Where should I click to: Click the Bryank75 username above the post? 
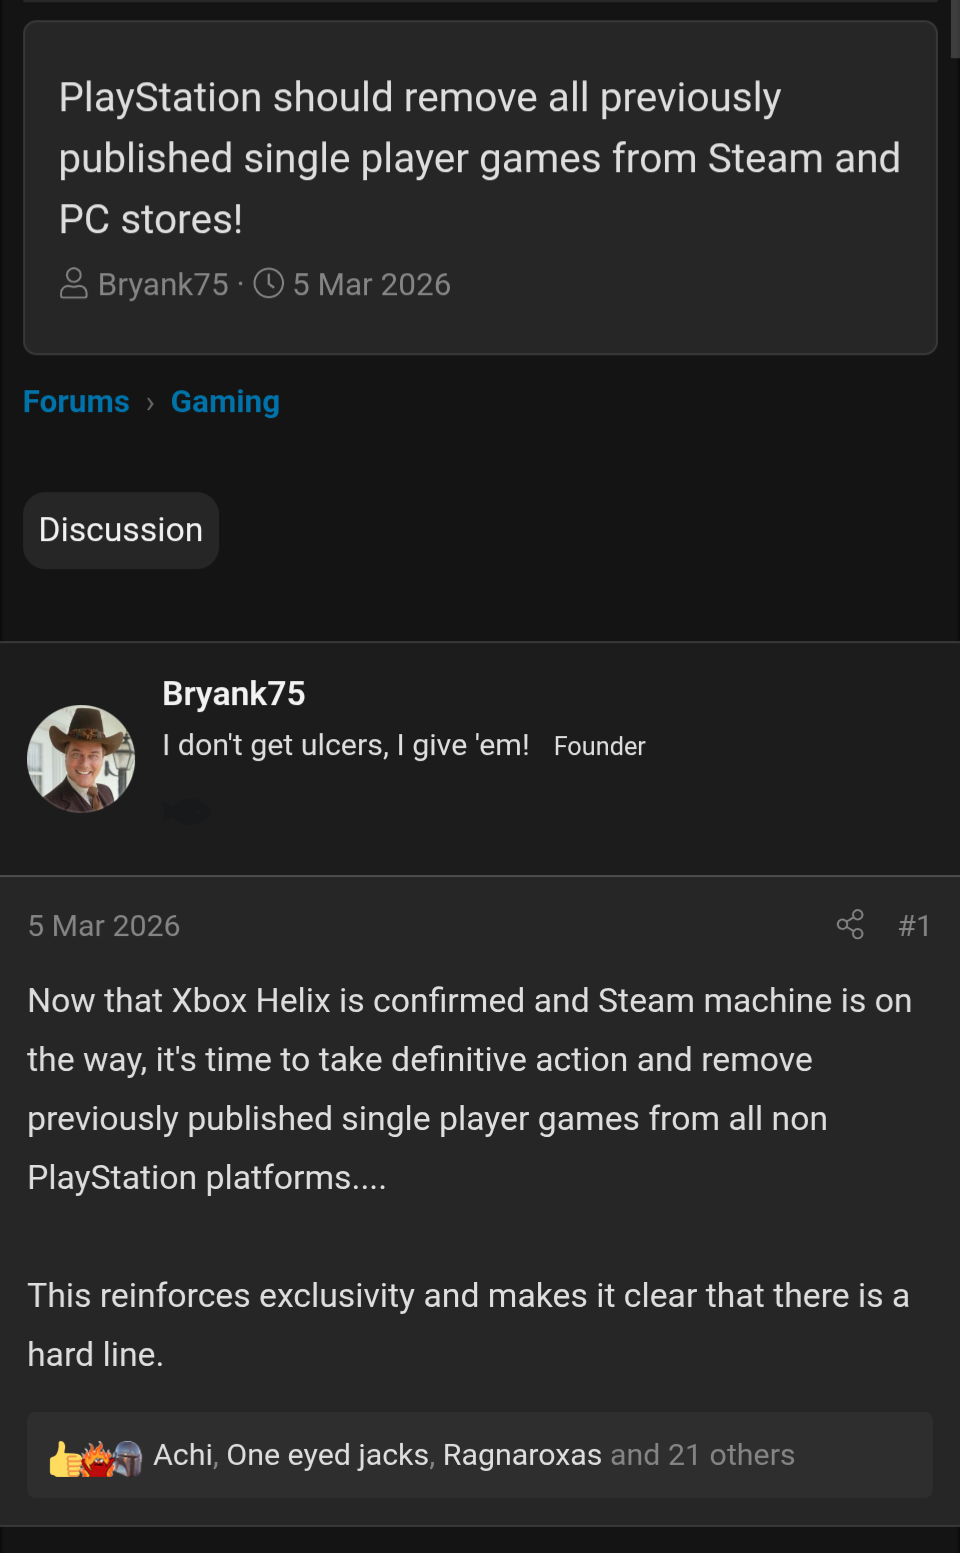(x=234, y=693)
